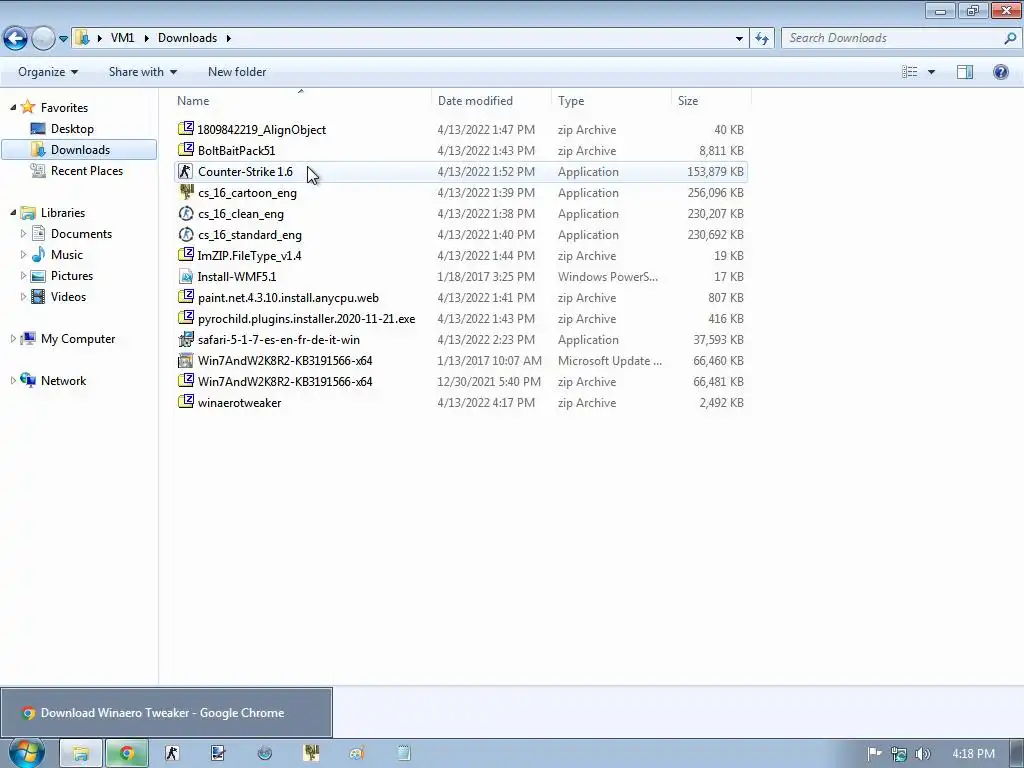This screenshot has height=768, width=1024.
Task: Click the Action Center flag tray icon
Action: pos(874,754)
